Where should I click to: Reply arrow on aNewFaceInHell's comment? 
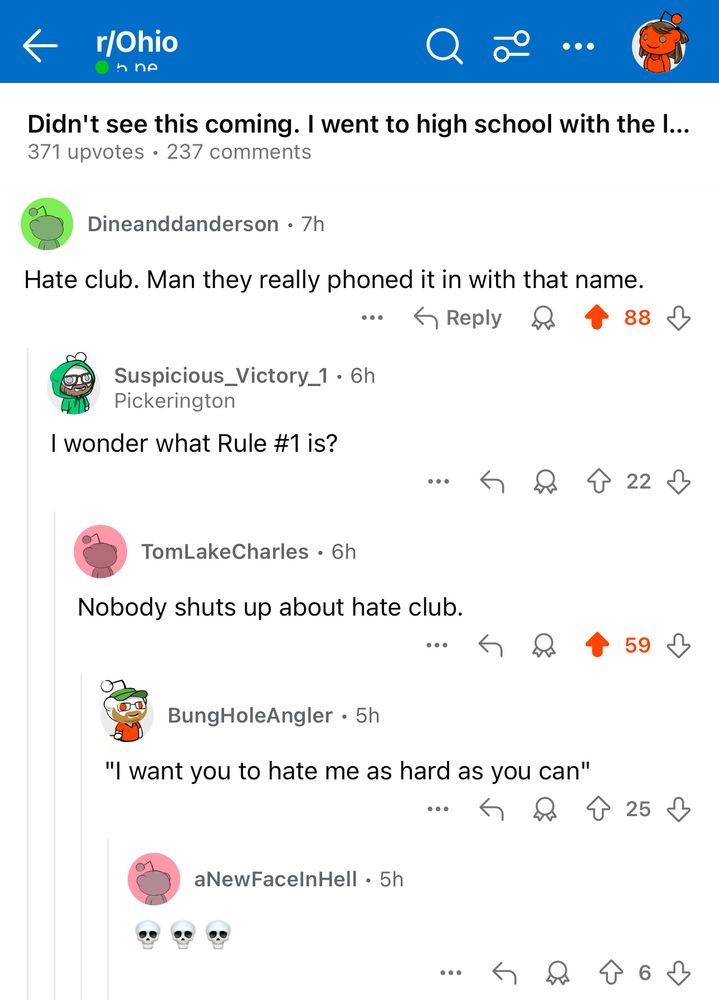click(505, 973)
